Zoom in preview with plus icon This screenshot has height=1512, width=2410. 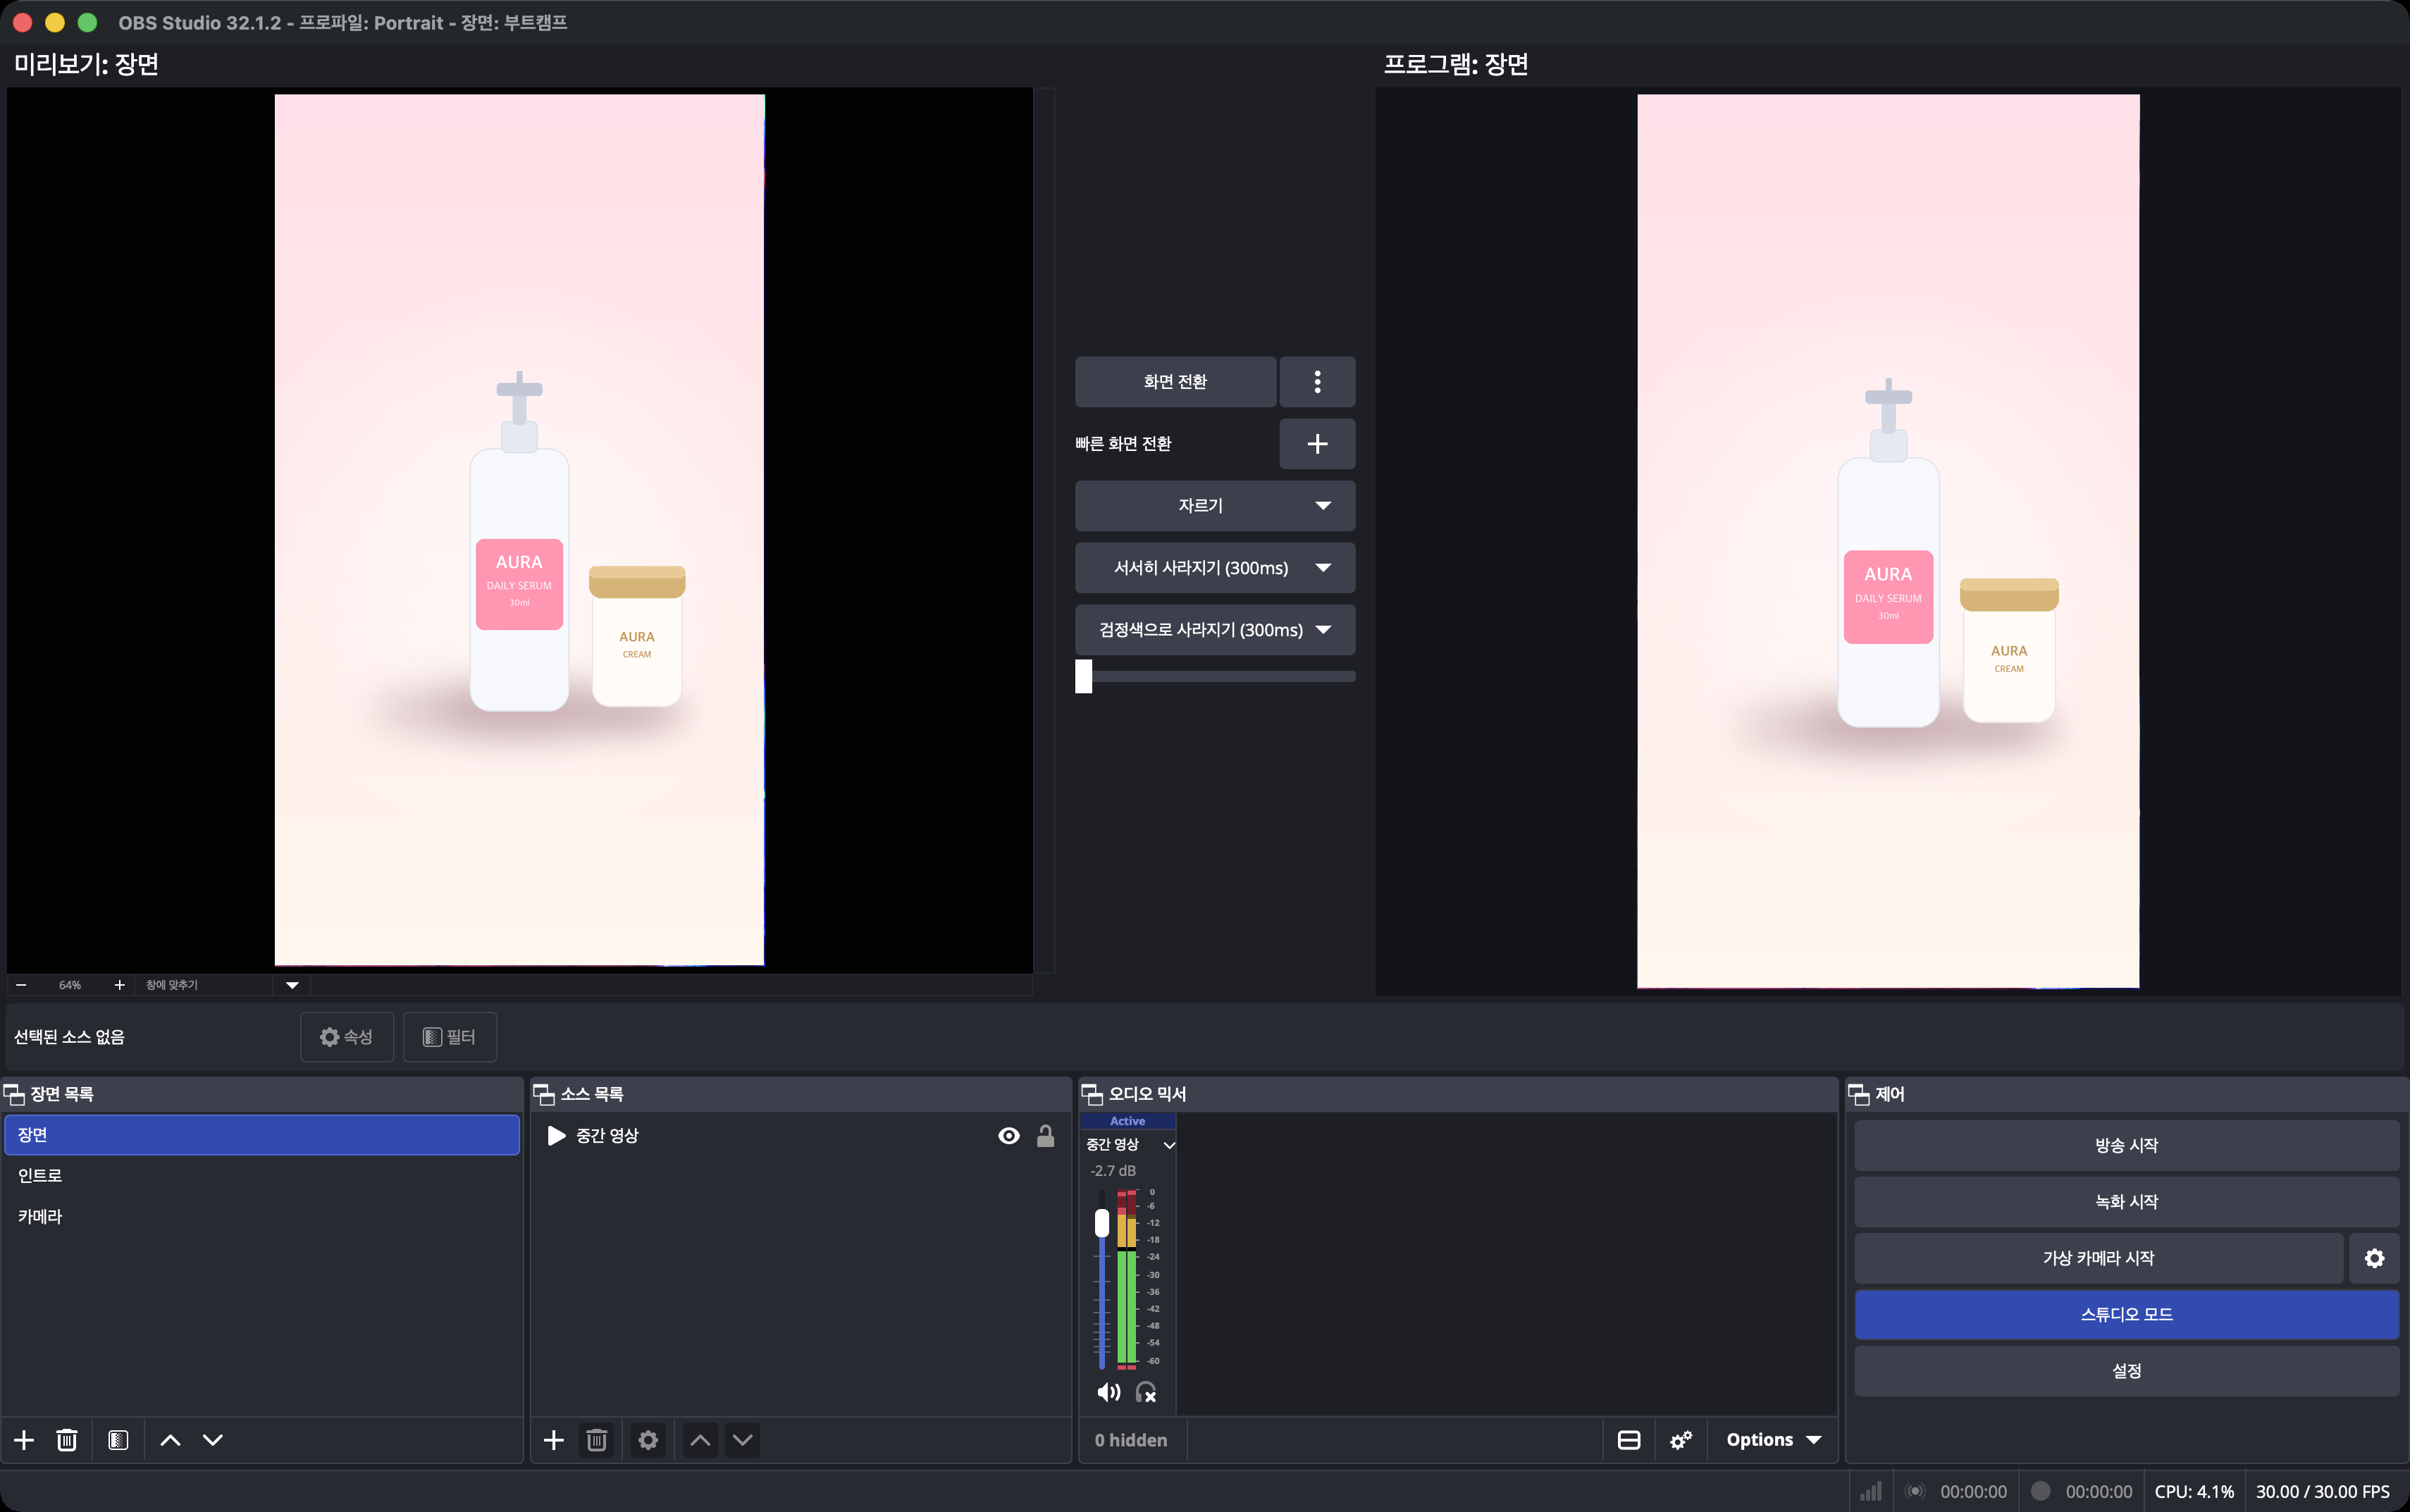[119, 985]
